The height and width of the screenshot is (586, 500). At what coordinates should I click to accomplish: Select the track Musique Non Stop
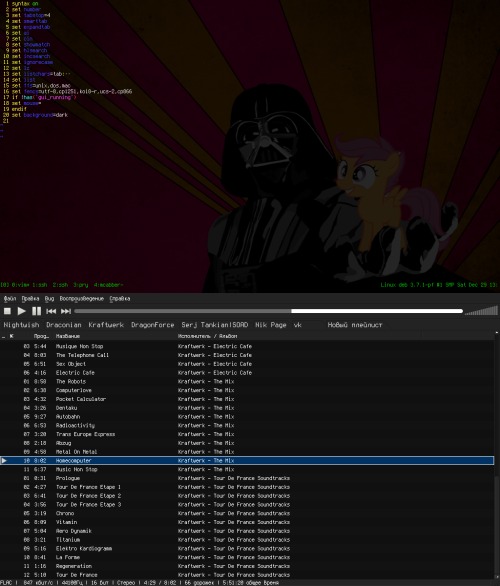click(x=247, y=346)
